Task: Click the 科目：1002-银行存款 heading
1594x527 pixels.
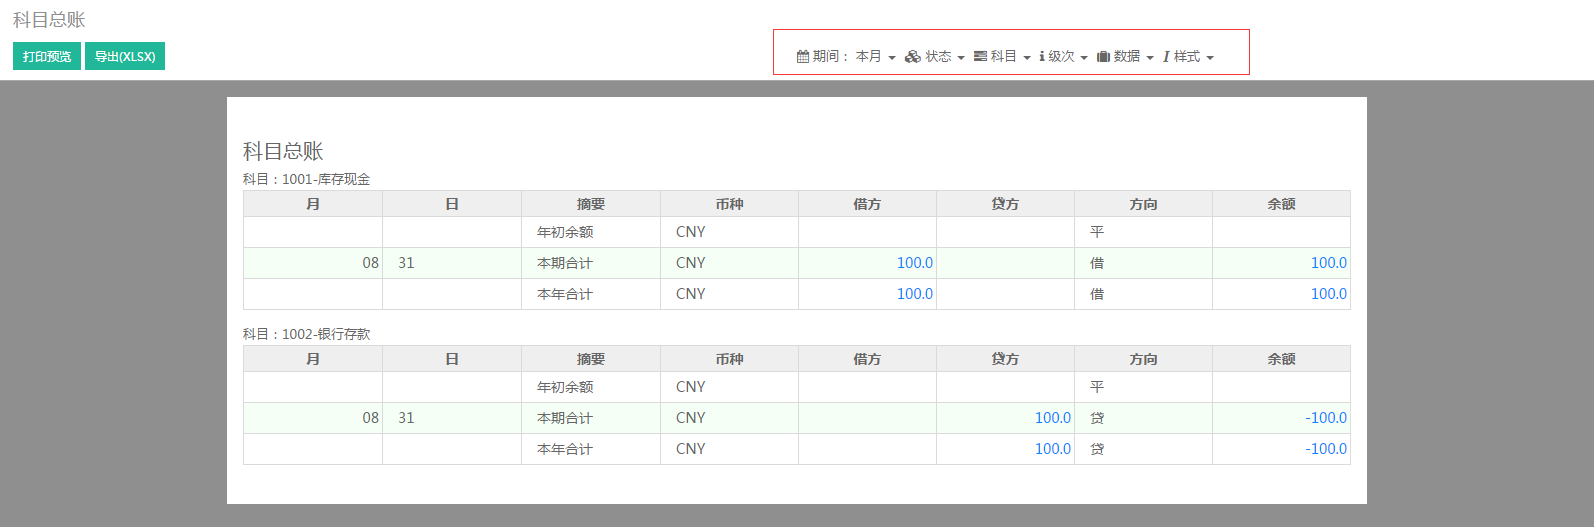Action: (x=306, y=334)
